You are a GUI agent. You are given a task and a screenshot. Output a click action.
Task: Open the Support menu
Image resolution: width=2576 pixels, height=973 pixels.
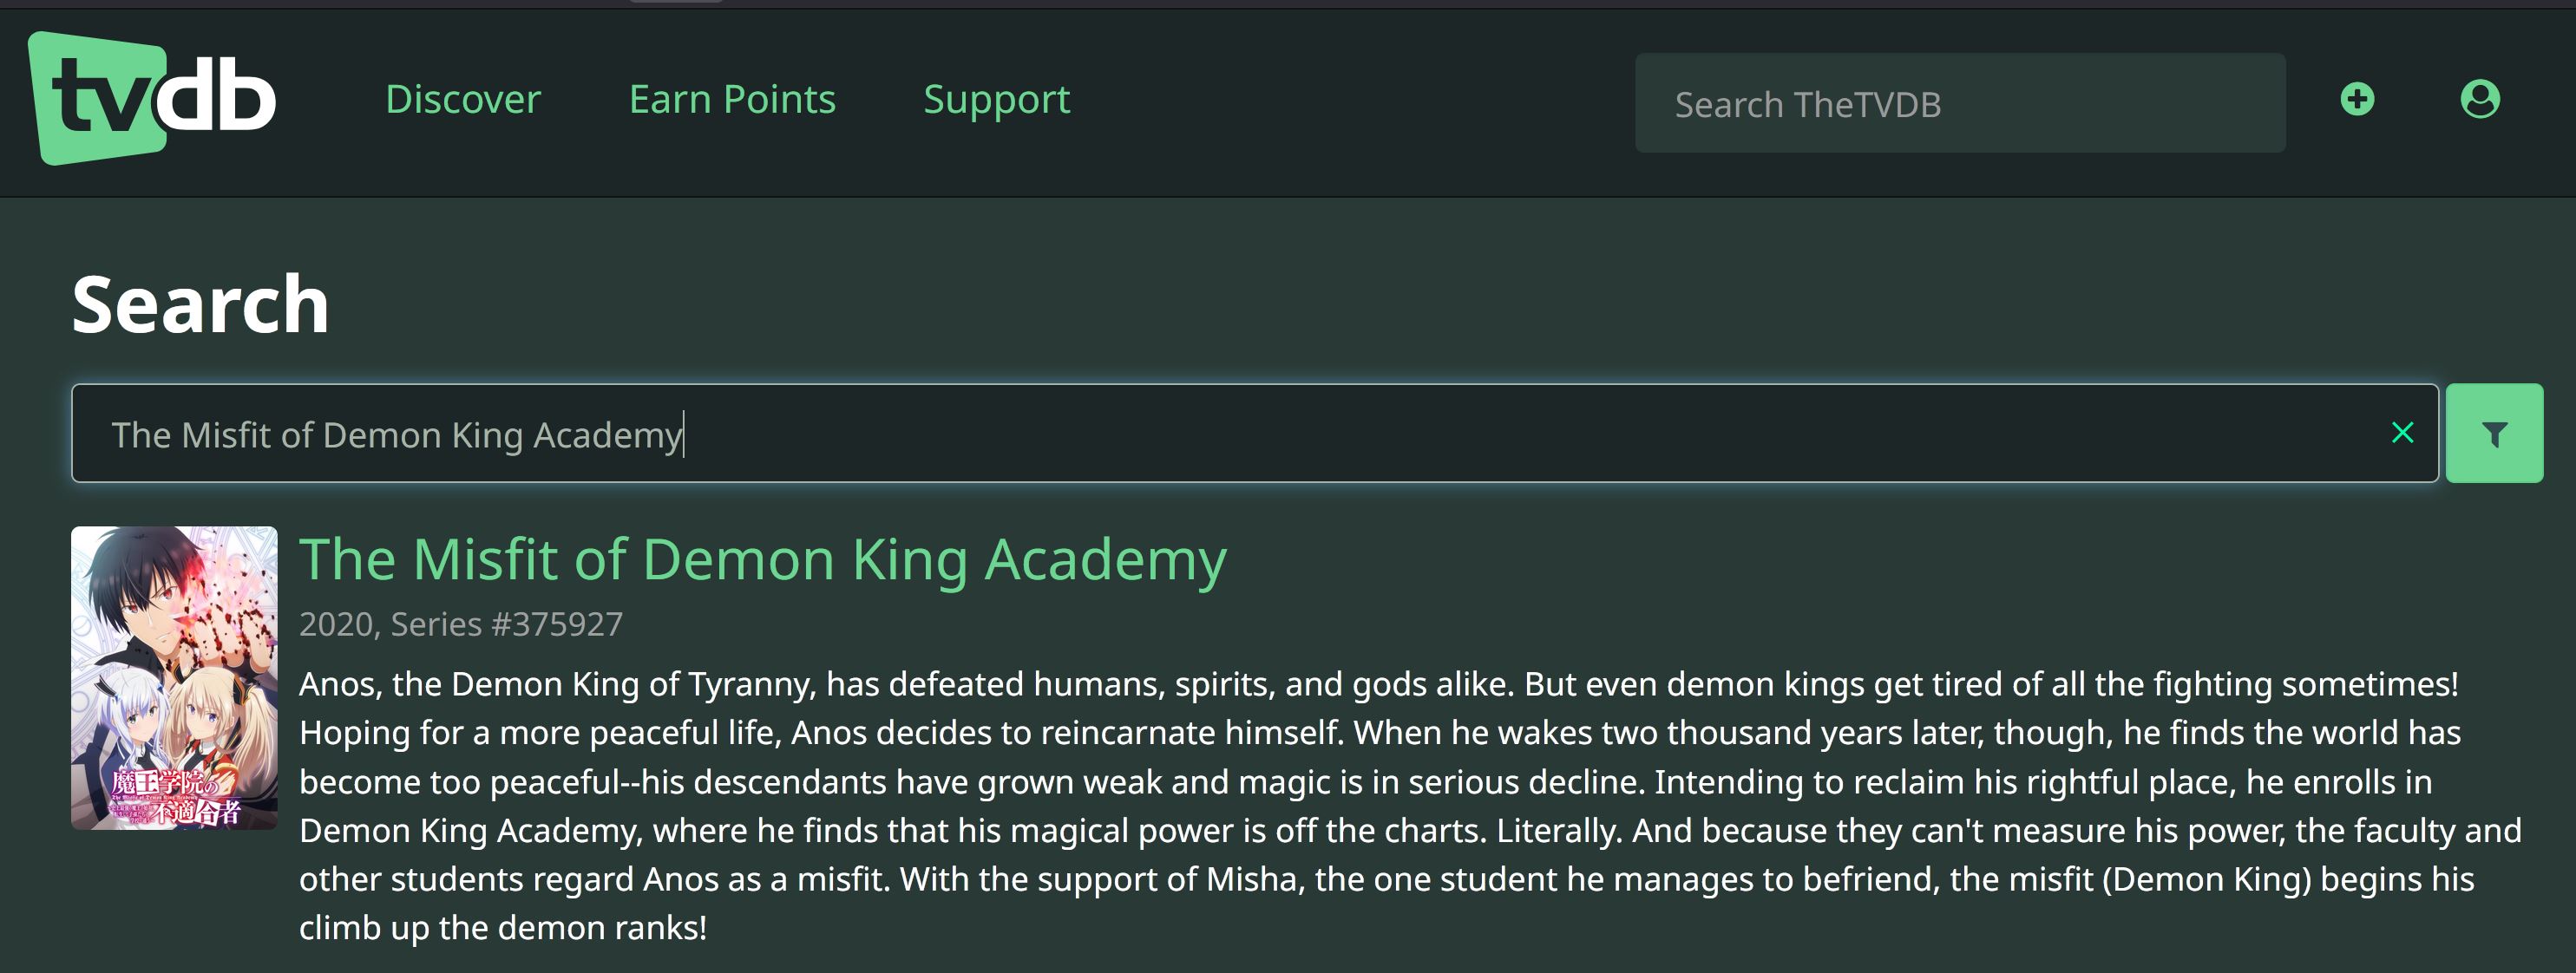pos(996,99)
